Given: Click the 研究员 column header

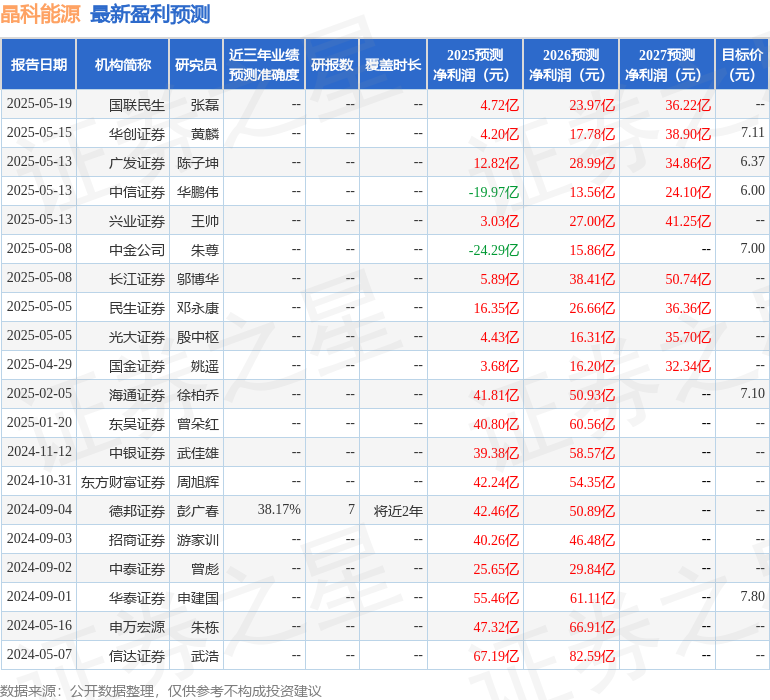Looking at the screenshot, I should coord(196,64).
